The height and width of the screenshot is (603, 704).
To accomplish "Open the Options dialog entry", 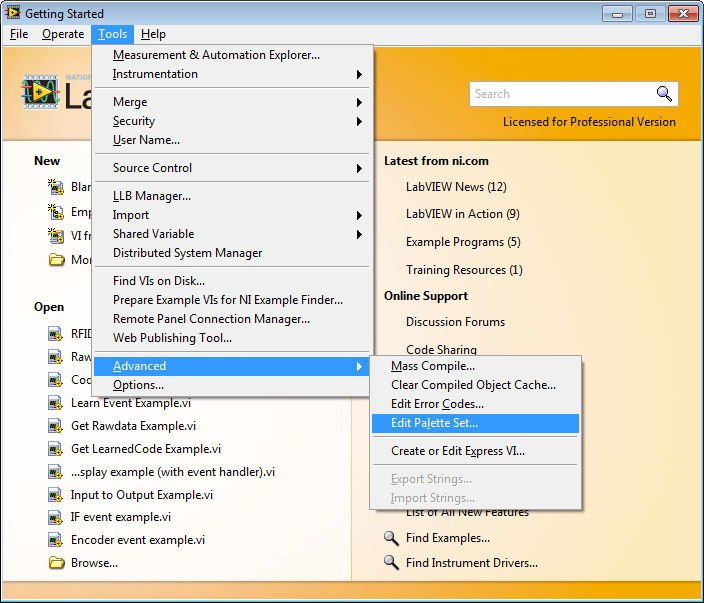I will [232, 385].
